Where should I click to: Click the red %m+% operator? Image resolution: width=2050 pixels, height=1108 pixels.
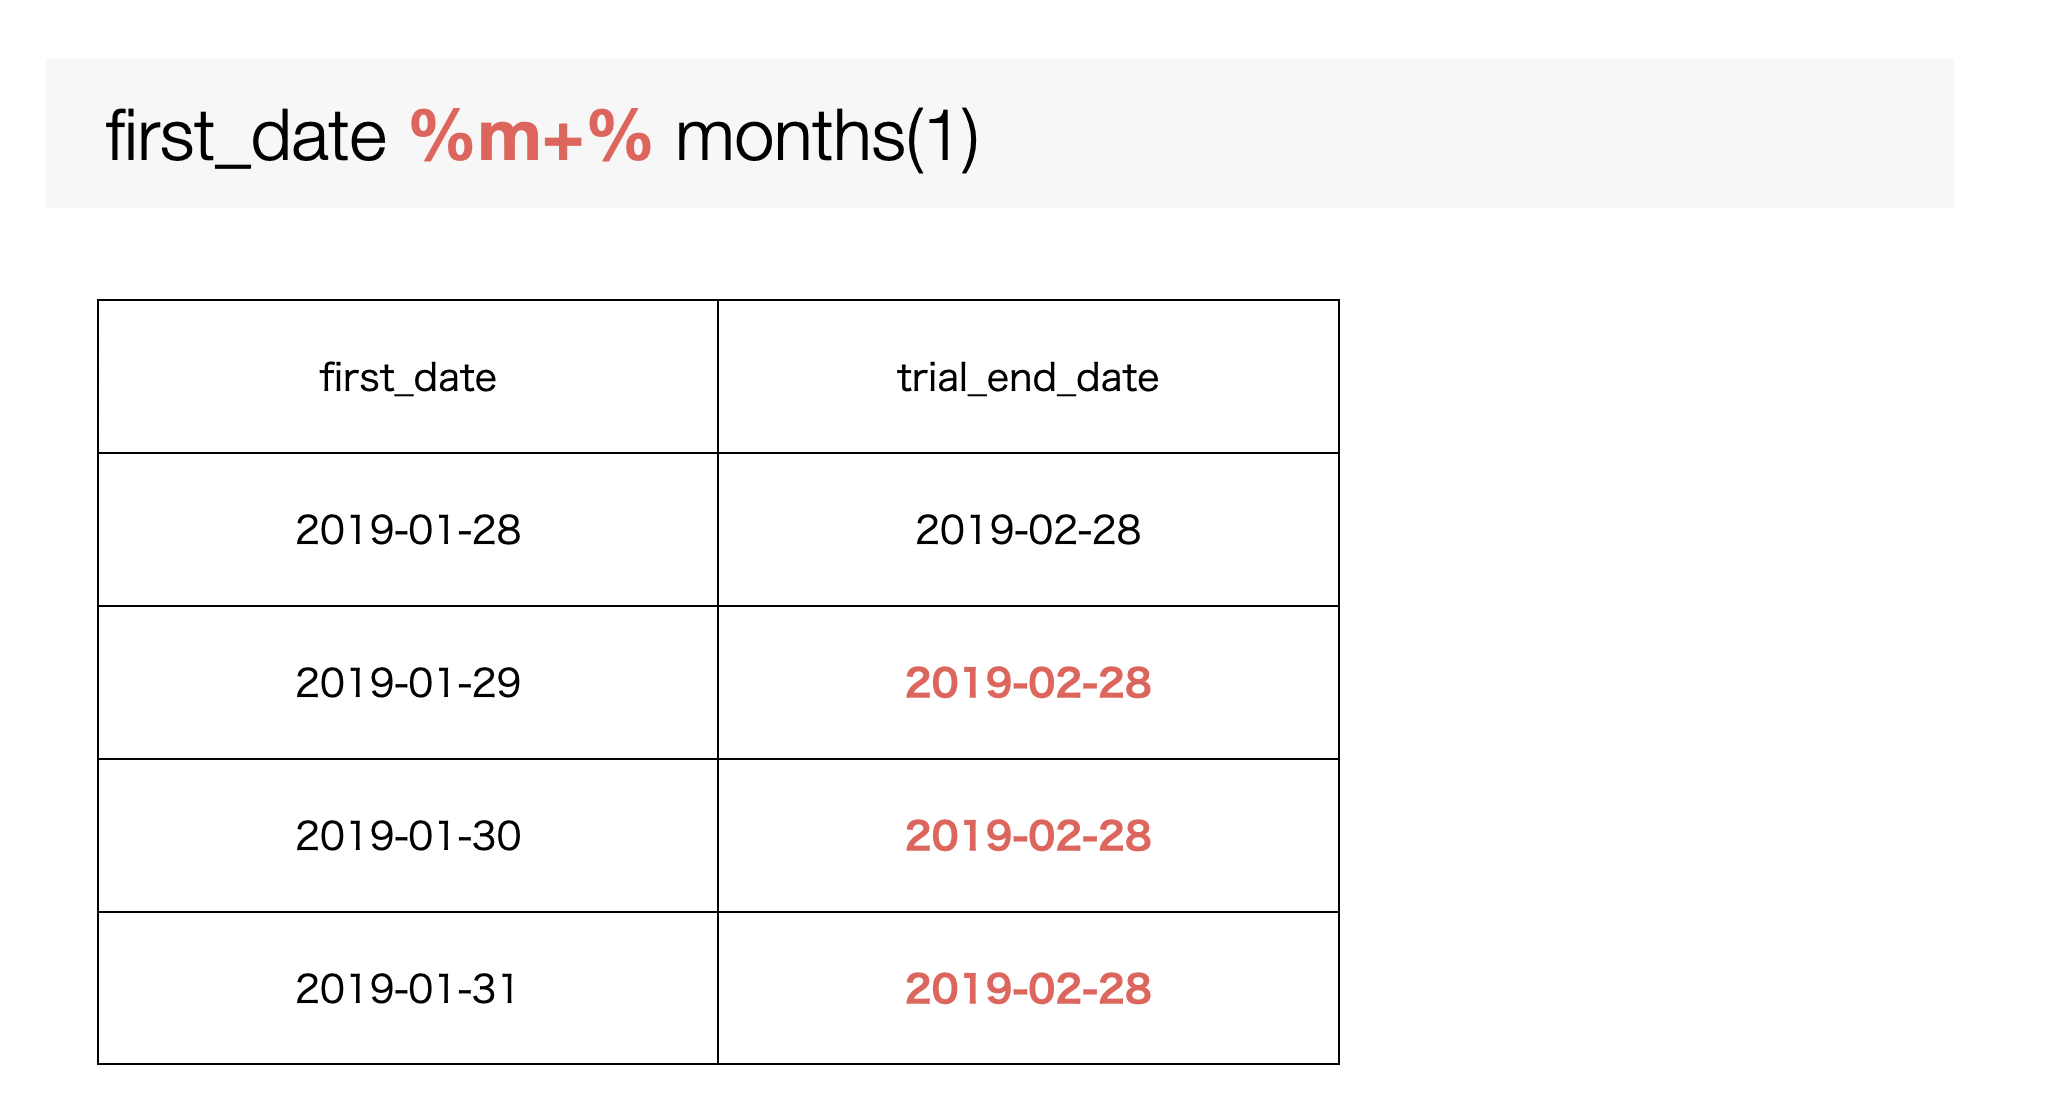(x=531, y=137)
